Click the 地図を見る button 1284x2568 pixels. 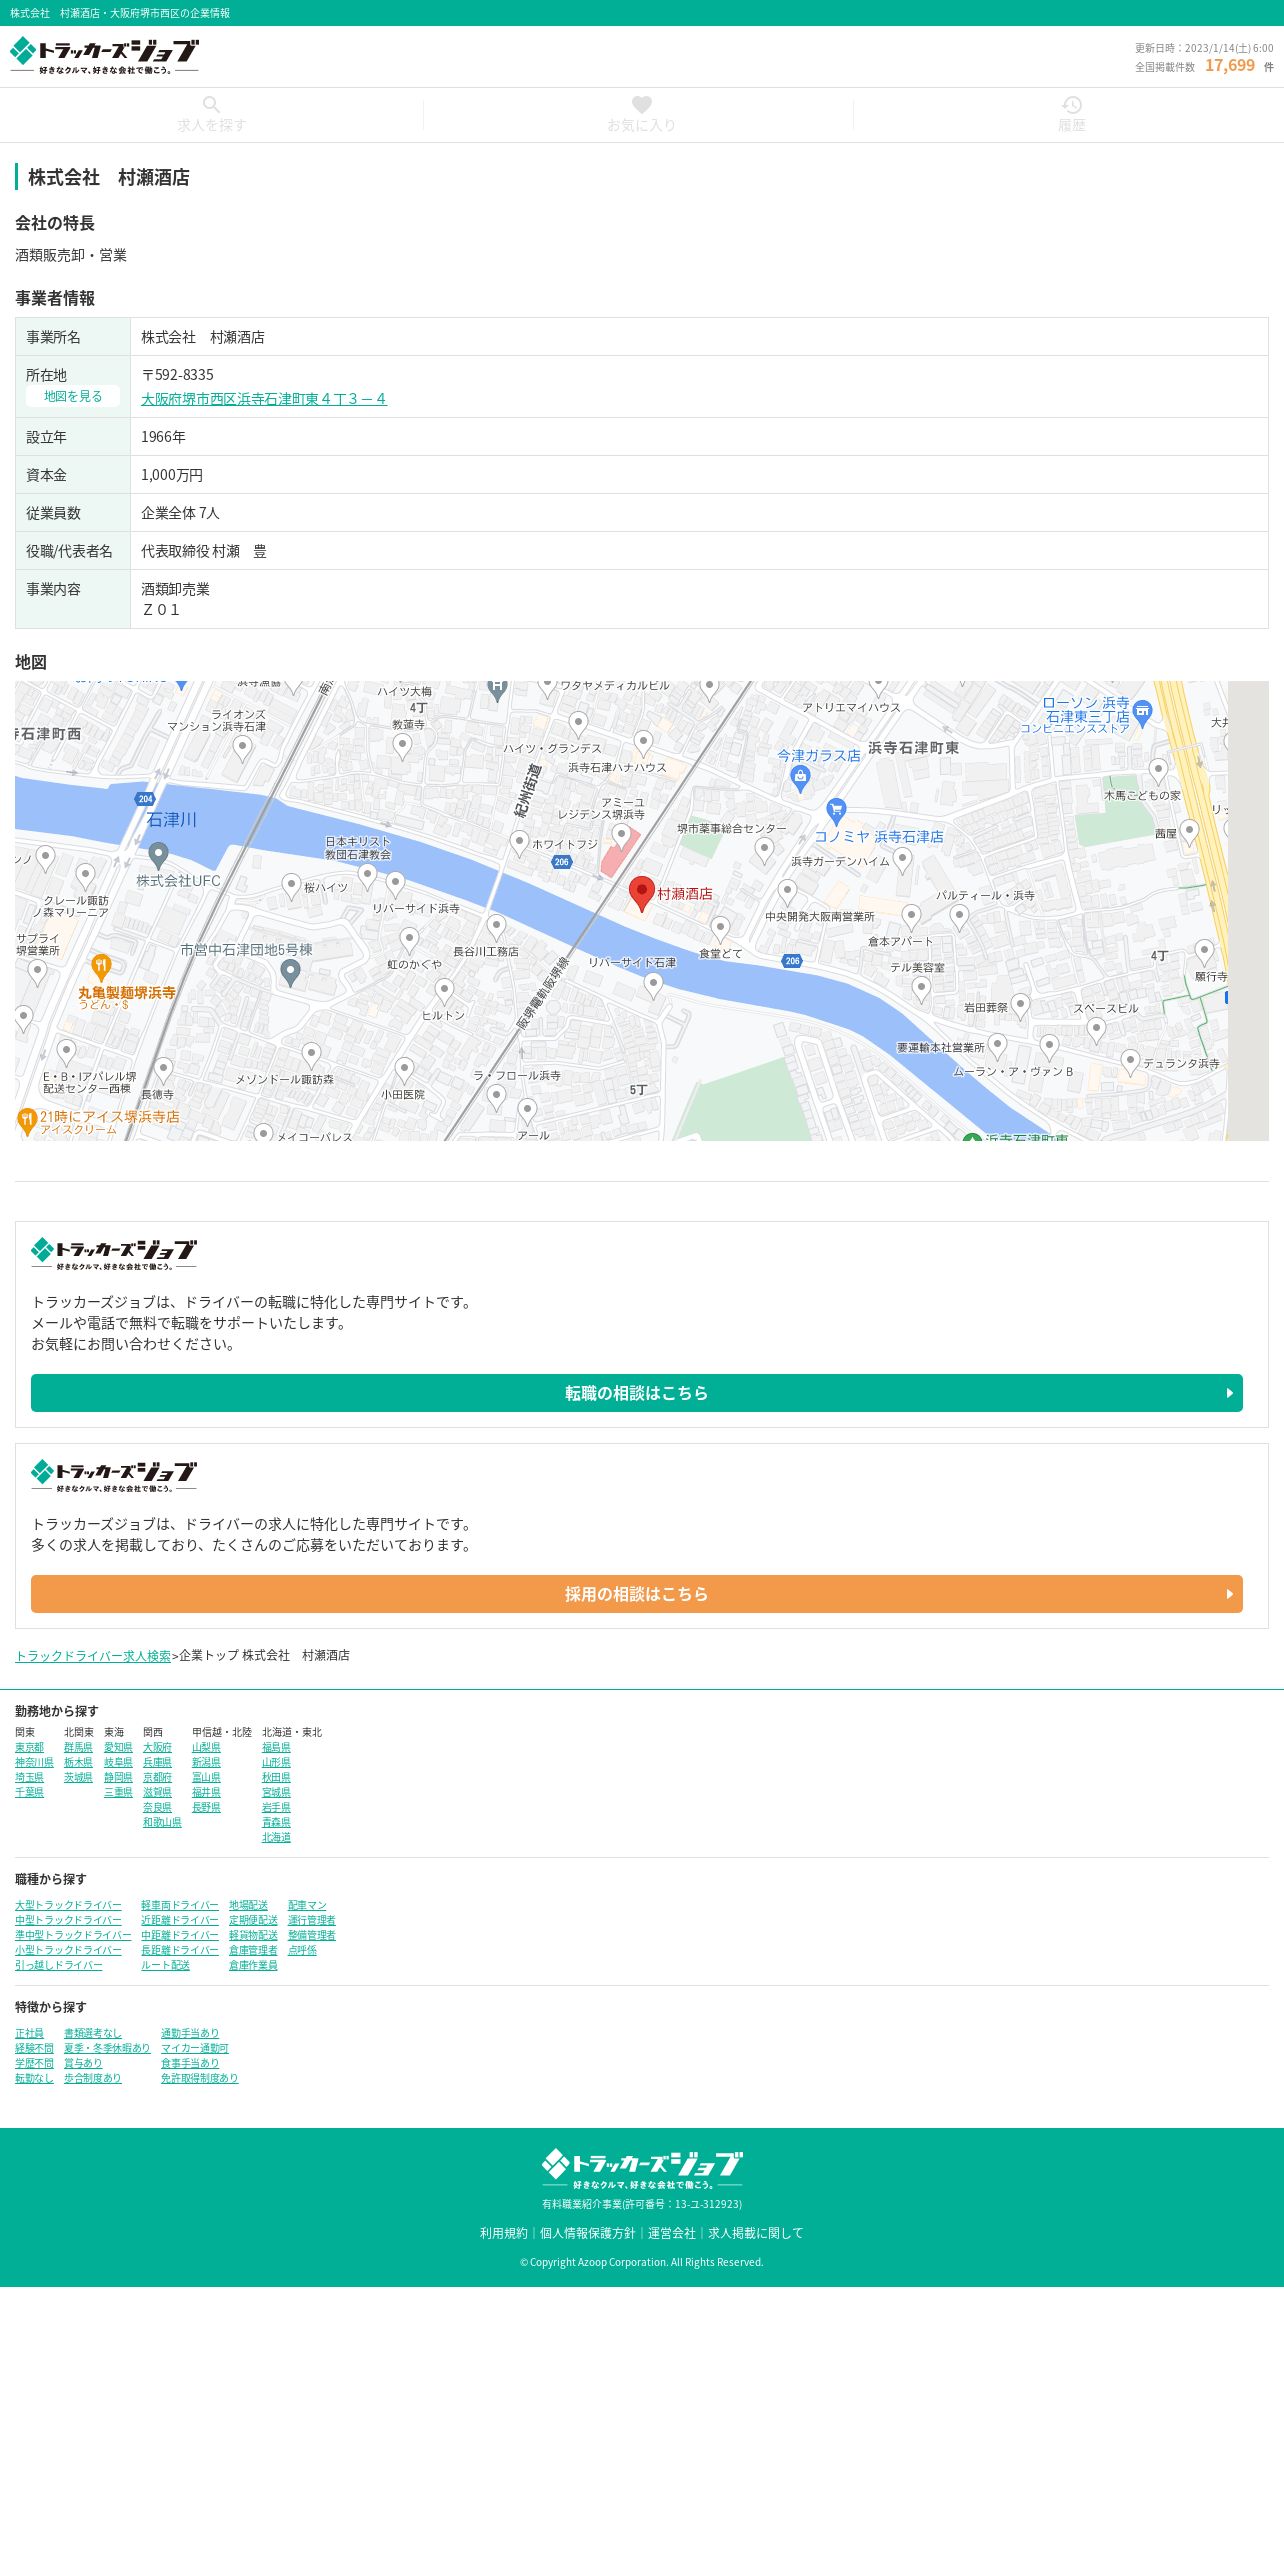pyautogui.click(x=73, y=397)
